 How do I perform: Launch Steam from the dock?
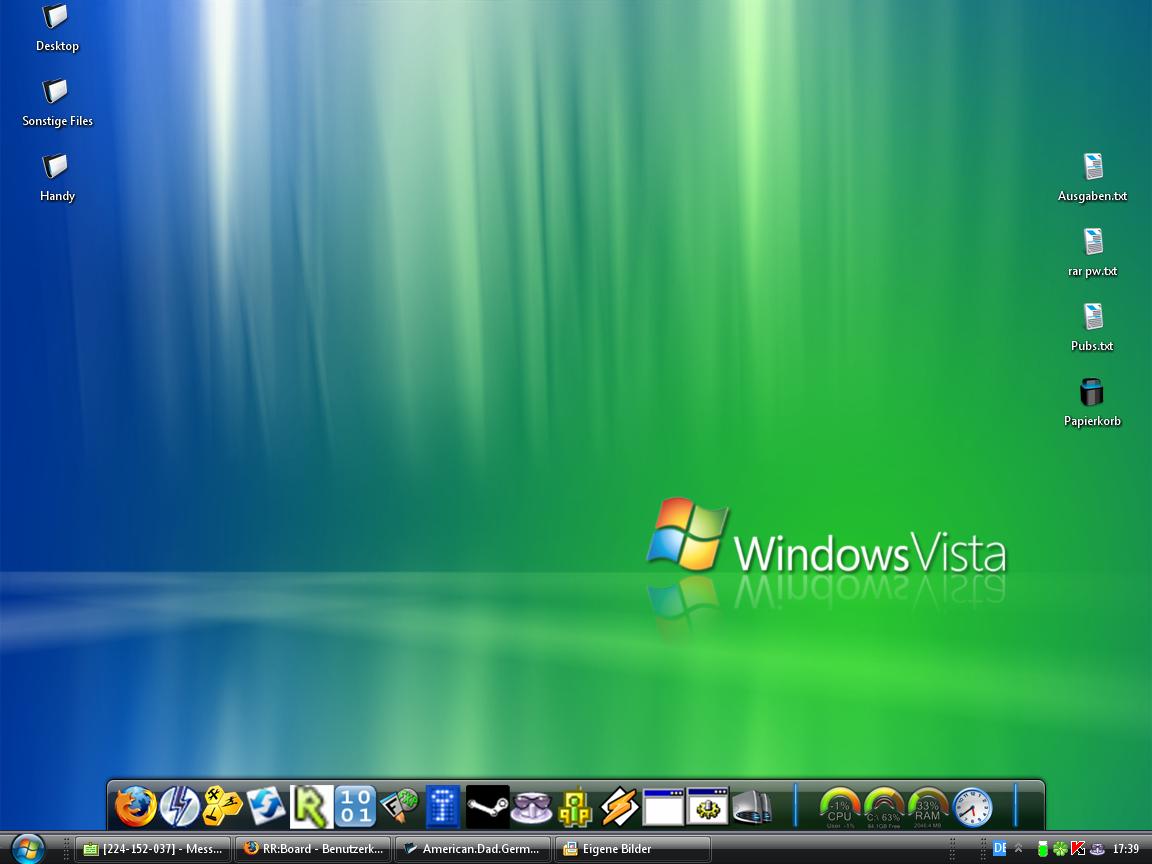487,806
